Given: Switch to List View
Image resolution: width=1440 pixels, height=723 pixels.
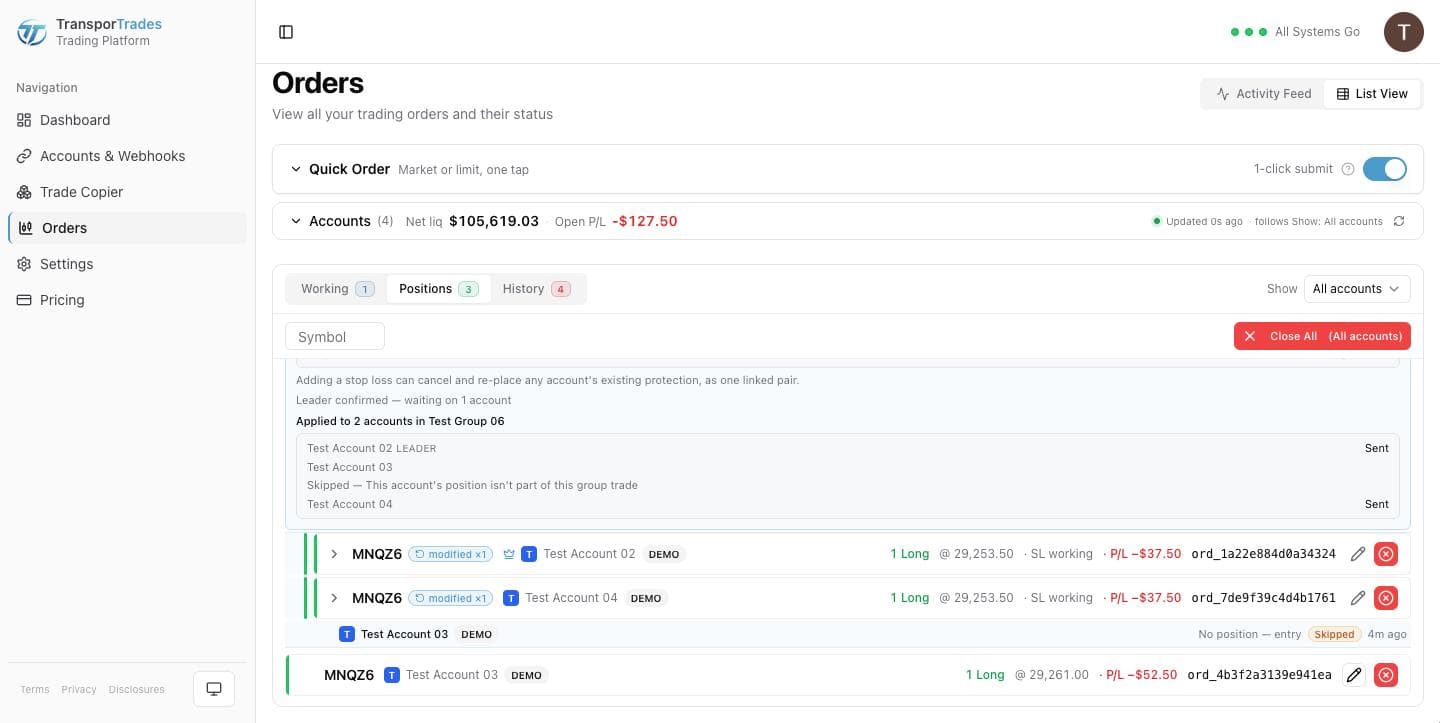Looking at the screenshot, I should point(1372,94).
